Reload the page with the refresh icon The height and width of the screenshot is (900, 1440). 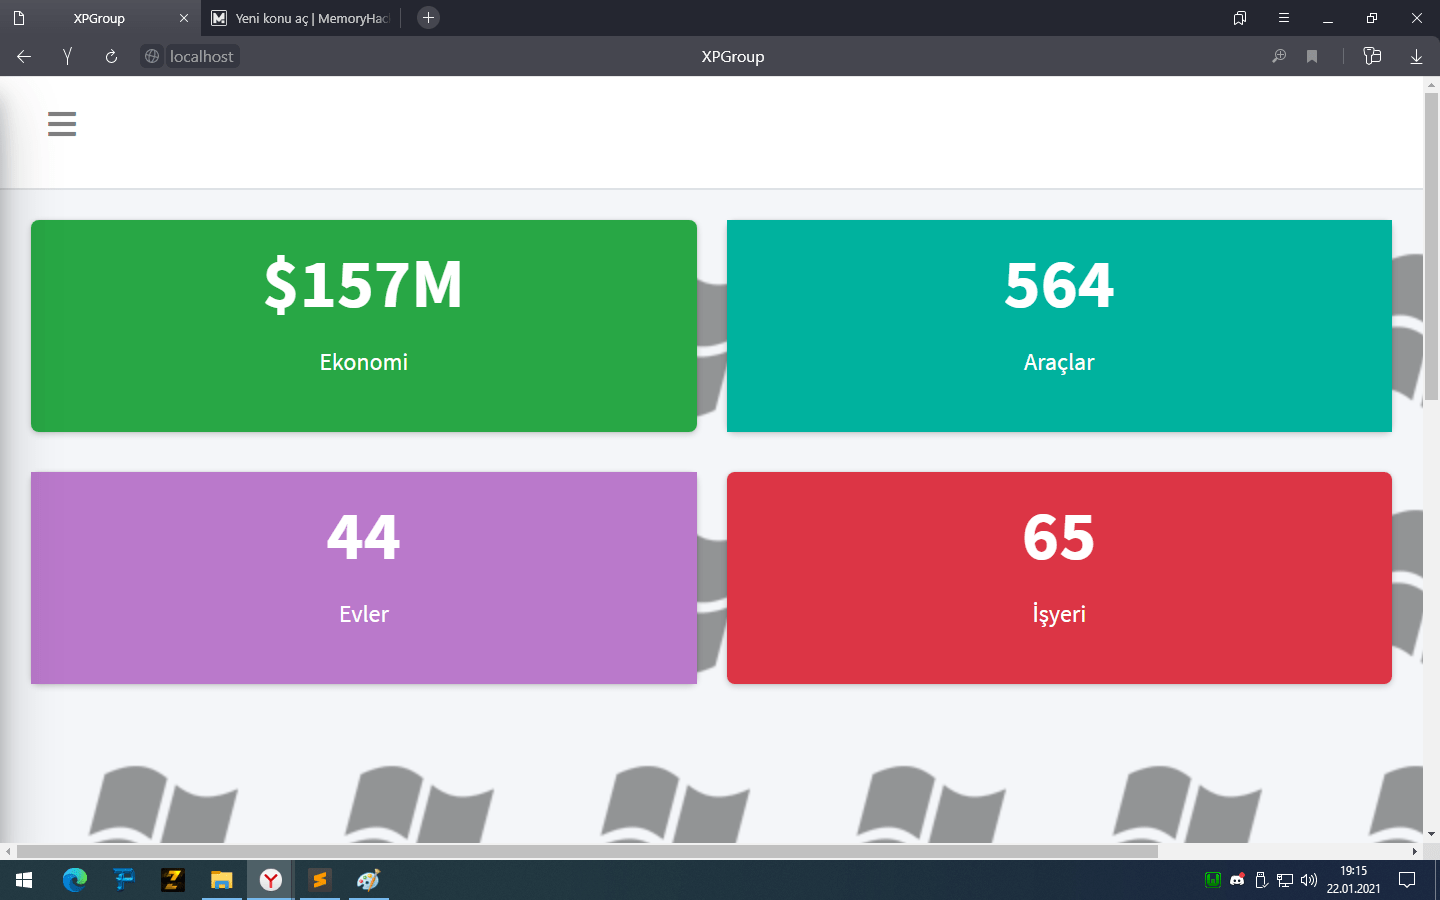pyautogui.click(x=111, y=57)
